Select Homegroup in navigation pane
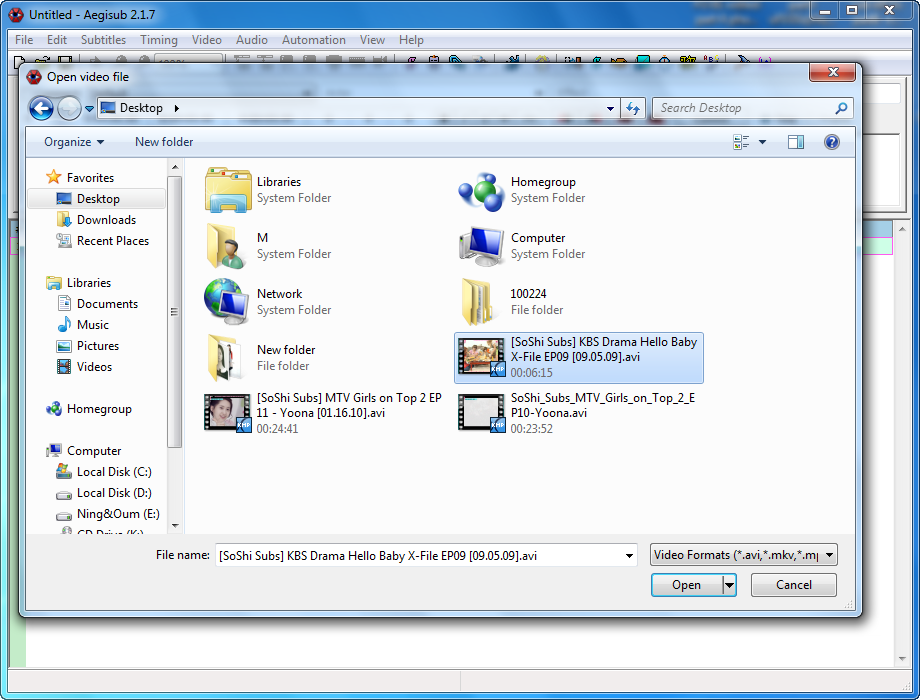920x700 pixels. tap(89, 409)
